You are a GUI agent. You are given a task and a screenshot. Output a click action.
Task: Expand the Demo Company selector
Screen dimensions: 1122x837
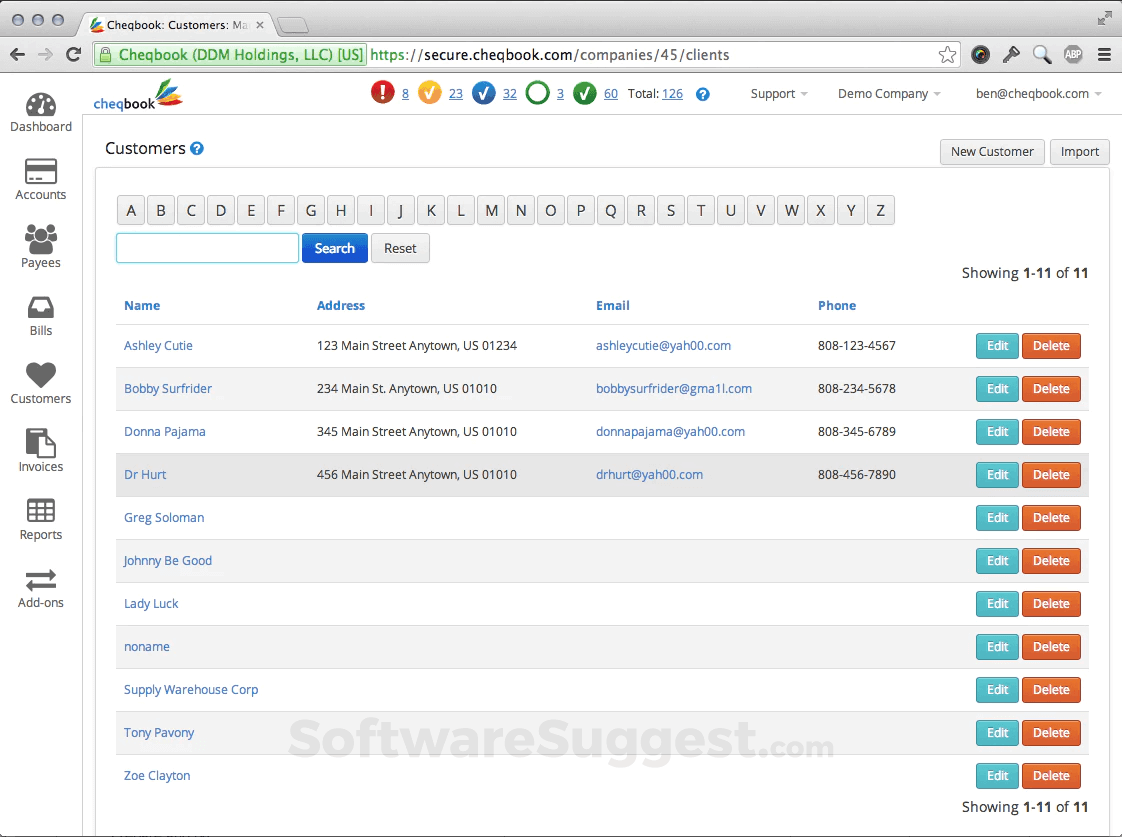[x=887, y=93]
